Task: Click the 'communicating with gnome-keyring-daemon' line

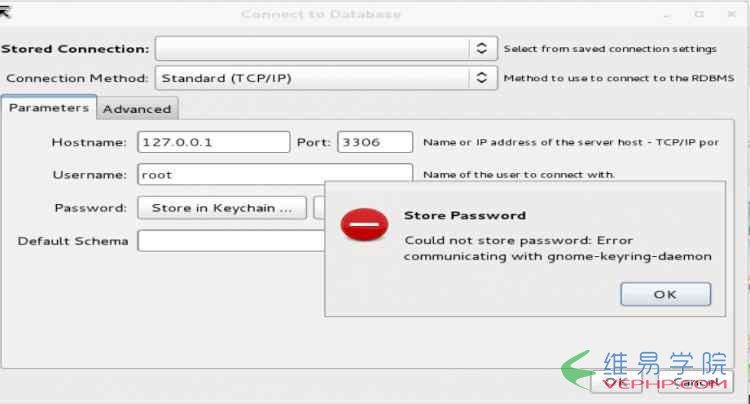Action: [x=558, y=257]
